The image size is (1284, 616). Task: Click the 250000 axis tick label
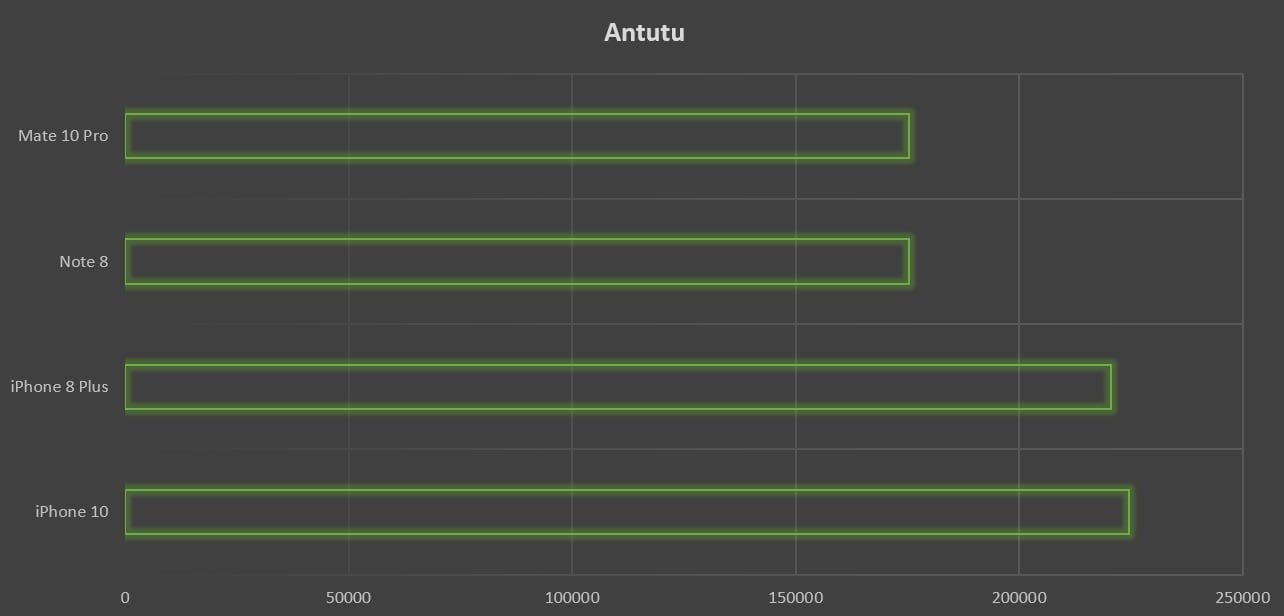1242,598
